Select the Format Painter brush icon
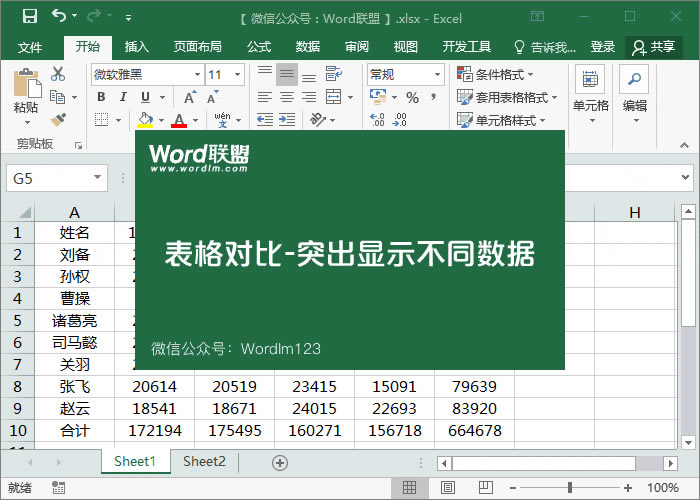 coord(57,120)
